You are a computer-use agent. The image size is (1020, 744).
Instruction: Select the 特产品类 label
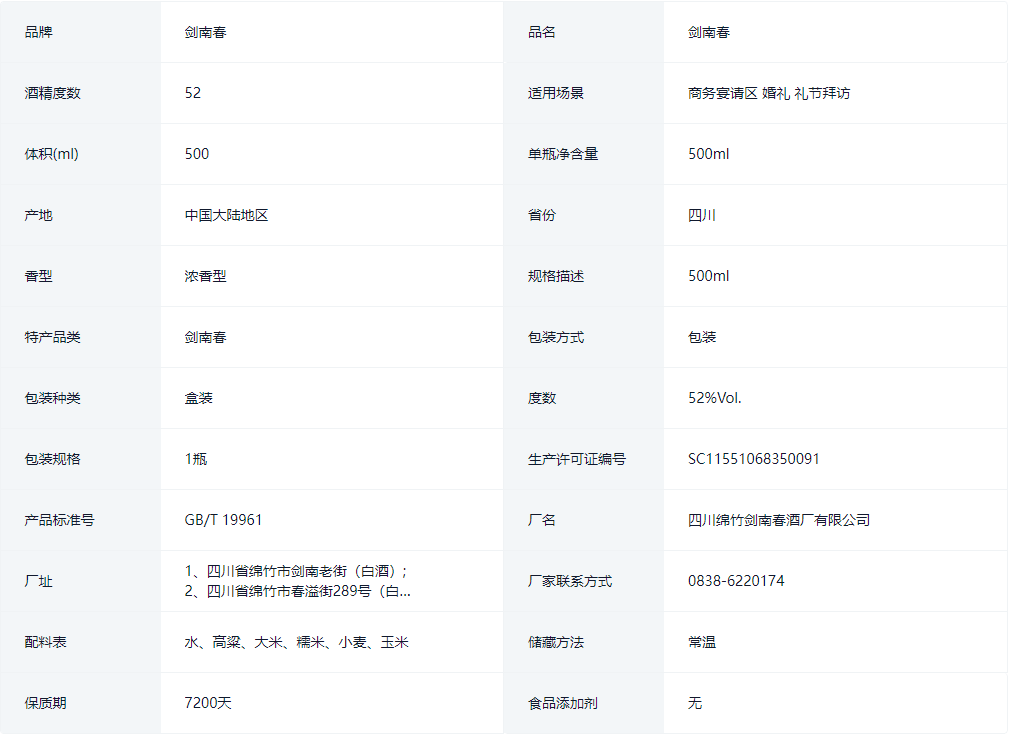pyautogui.click(x=52, y=338)
